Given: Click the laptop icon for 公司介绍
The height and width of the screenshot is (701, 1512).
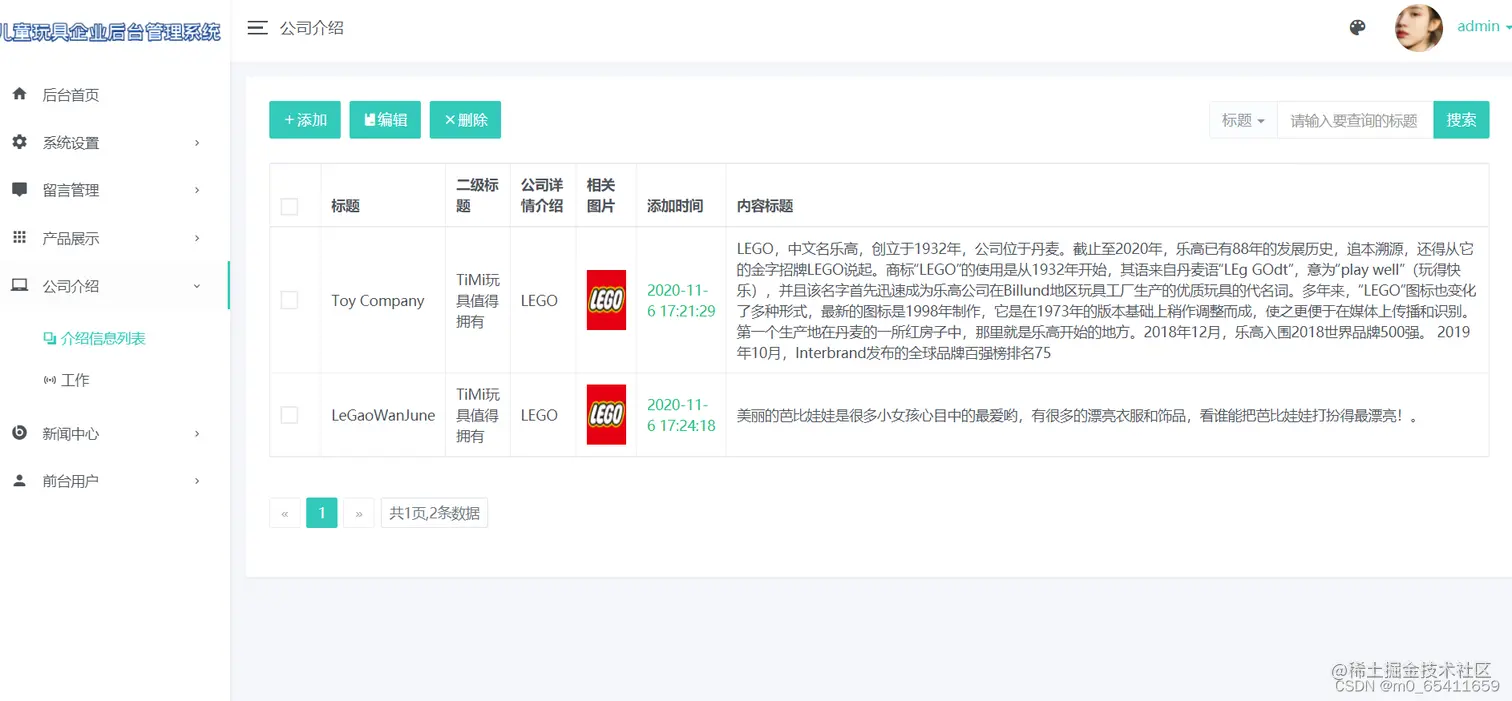Looking at the screenshot, I should (19, 286).
